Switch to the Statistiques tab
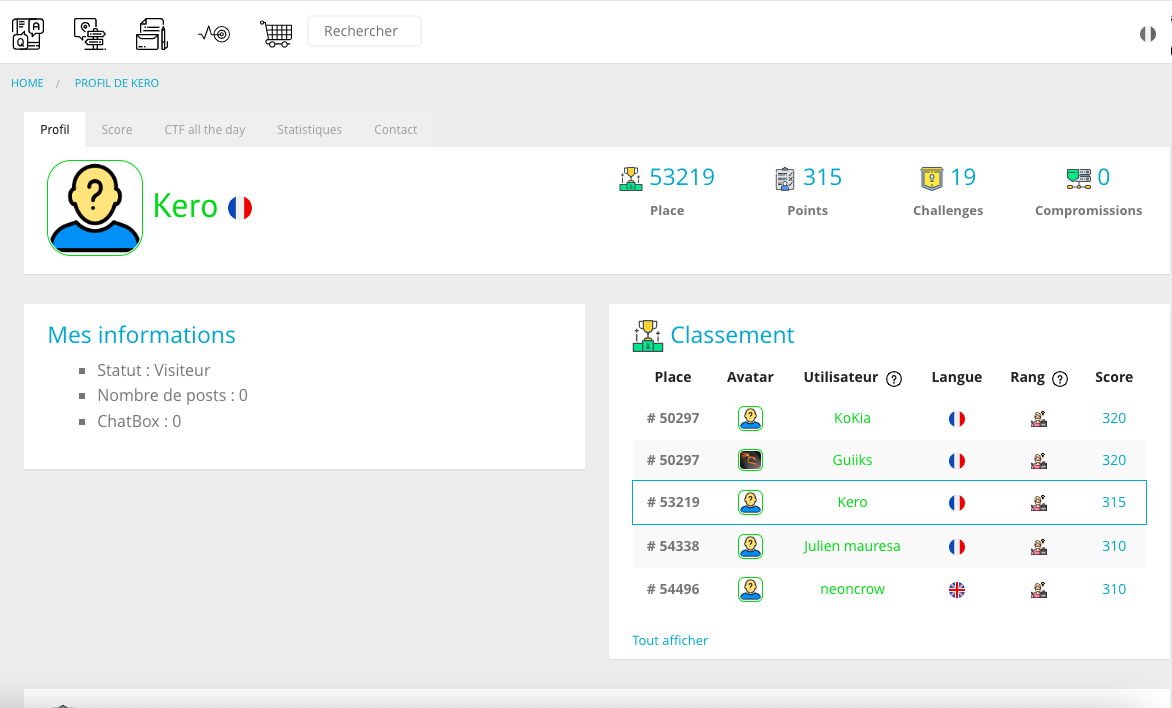 pos(309,129)
